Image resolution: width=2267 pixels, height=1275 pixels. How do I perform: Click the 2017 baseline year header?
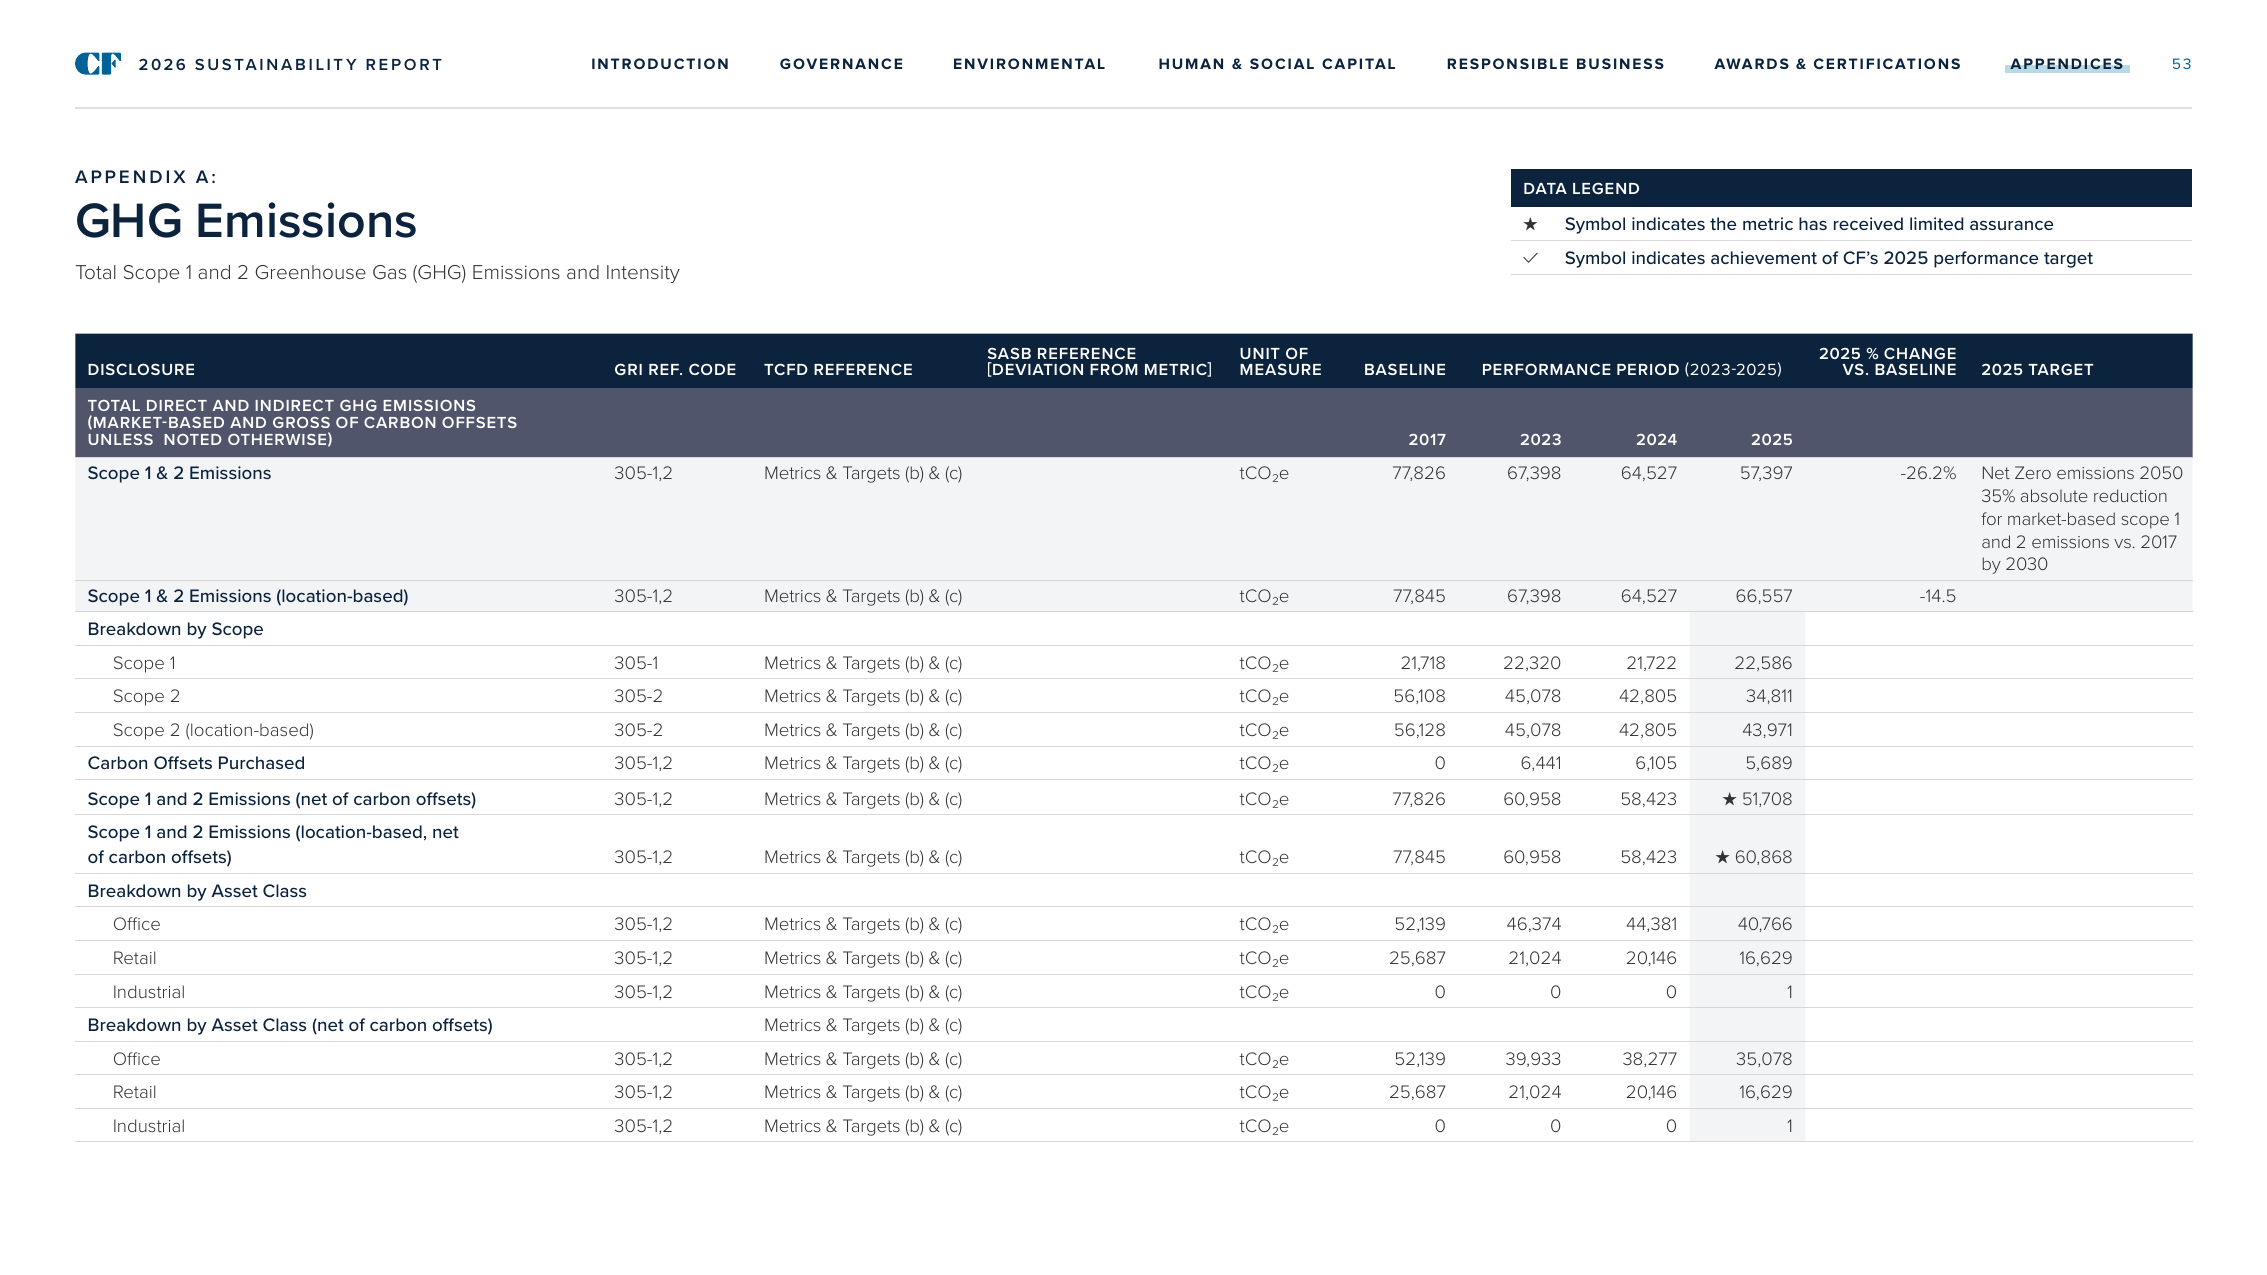tap(1427, 440)
